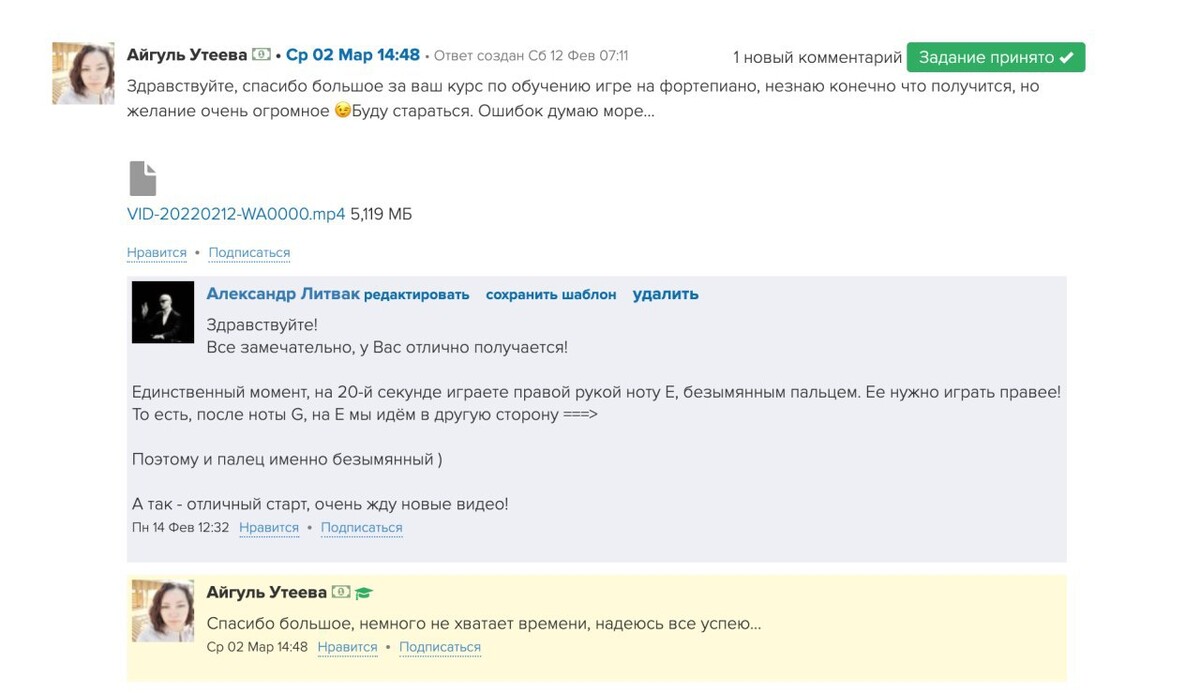Click the money icon in the yellow reply
The image size is (1200, 693).
[341, 593]
